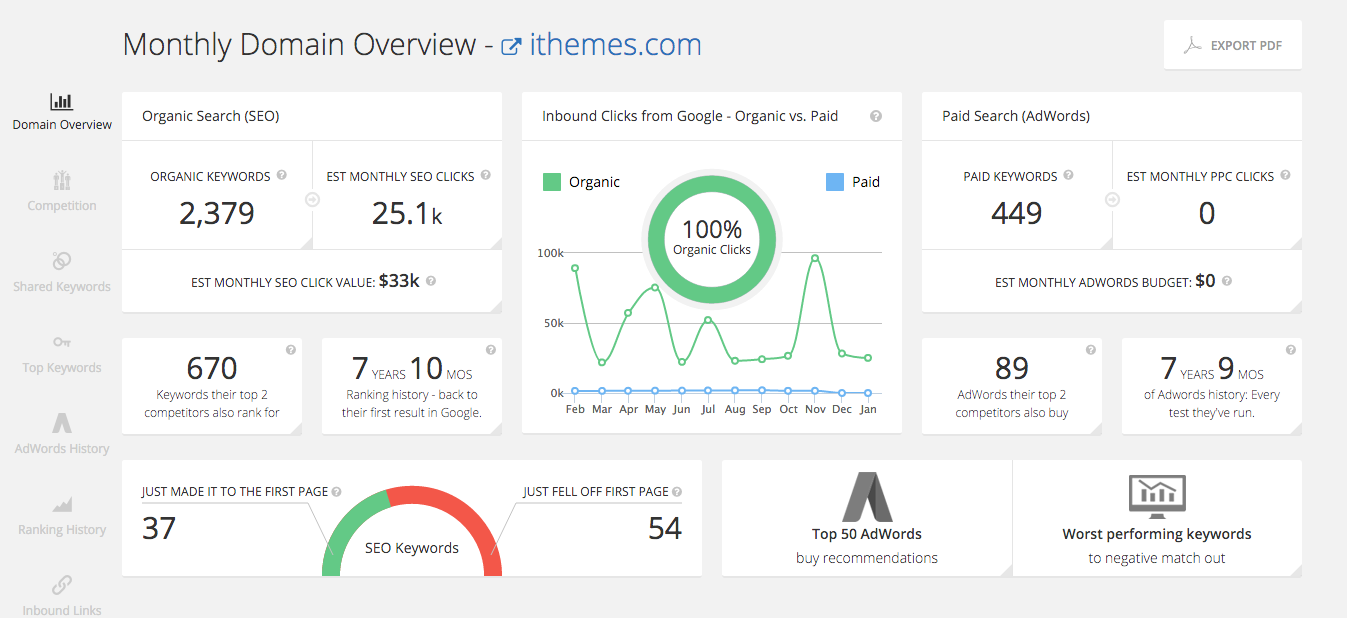Image resolution: width=1347 pixels, height=618 pixels.
Task: Click the green Organic legend swatch
Action: click(552, 182)
